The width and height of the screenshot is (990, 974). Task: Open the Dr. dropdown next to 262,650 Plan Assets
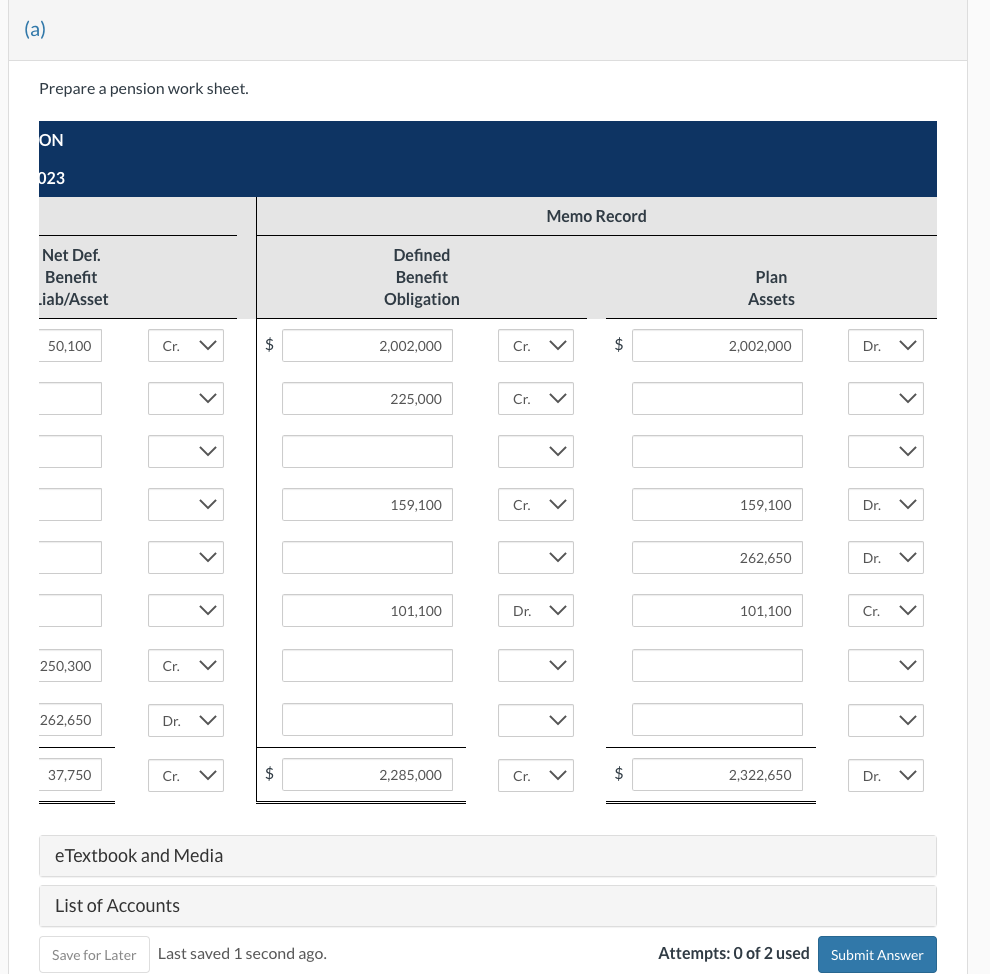(886, 557)
